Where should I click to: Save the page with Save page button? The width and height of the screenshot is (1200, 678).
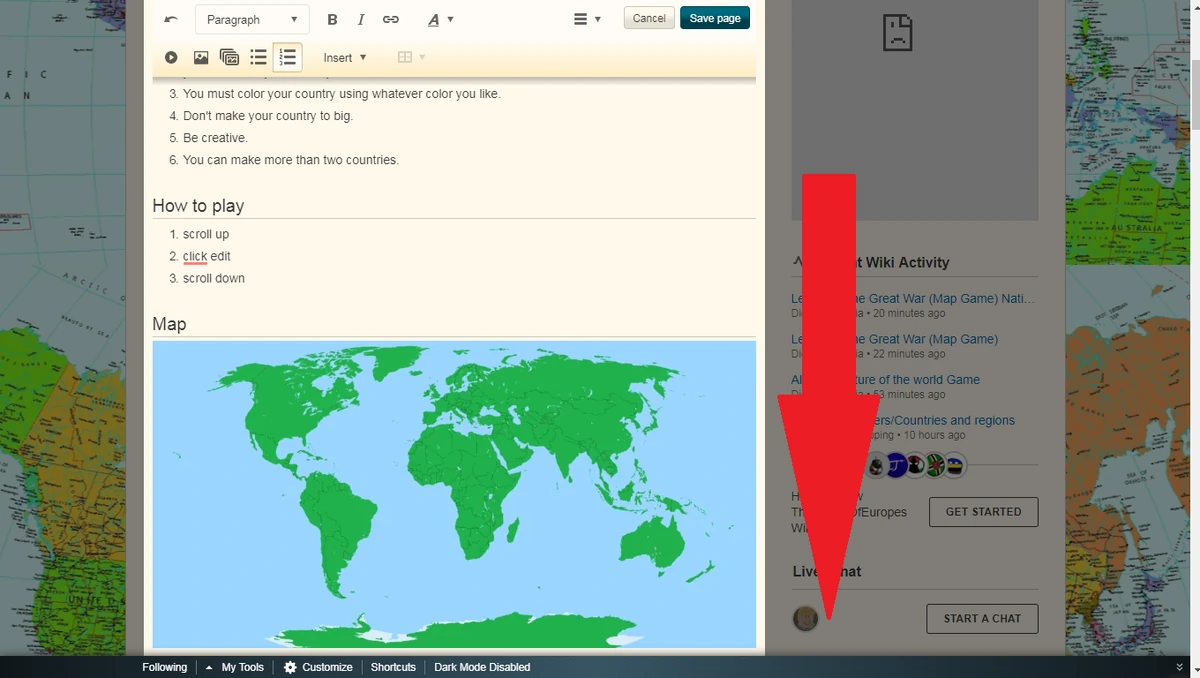tap(714, 18)
